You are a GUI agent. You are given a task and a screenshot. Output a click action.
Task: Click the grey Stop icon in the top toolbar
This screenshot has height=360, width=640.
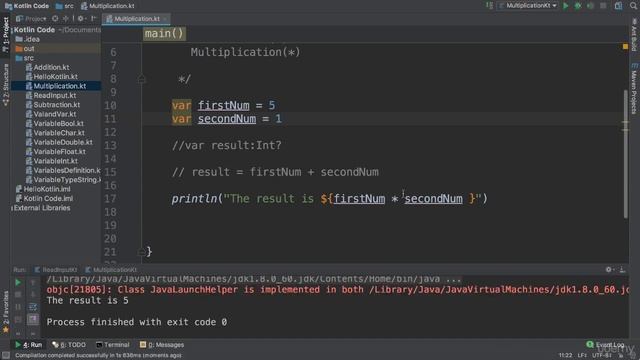603,6
